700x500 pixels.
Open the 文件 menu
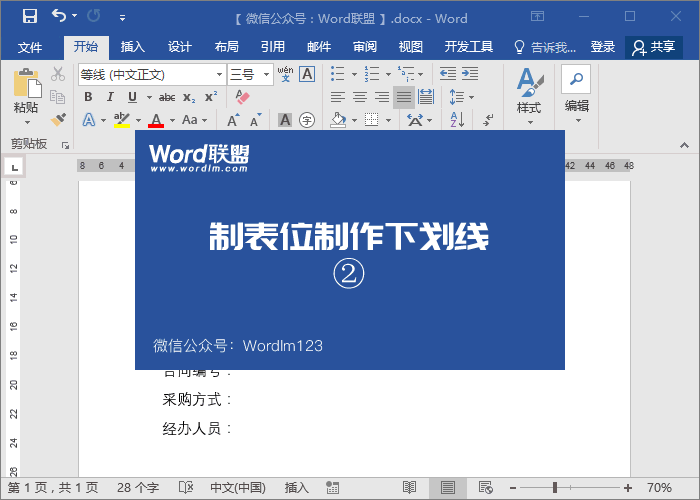pos(30,47)
